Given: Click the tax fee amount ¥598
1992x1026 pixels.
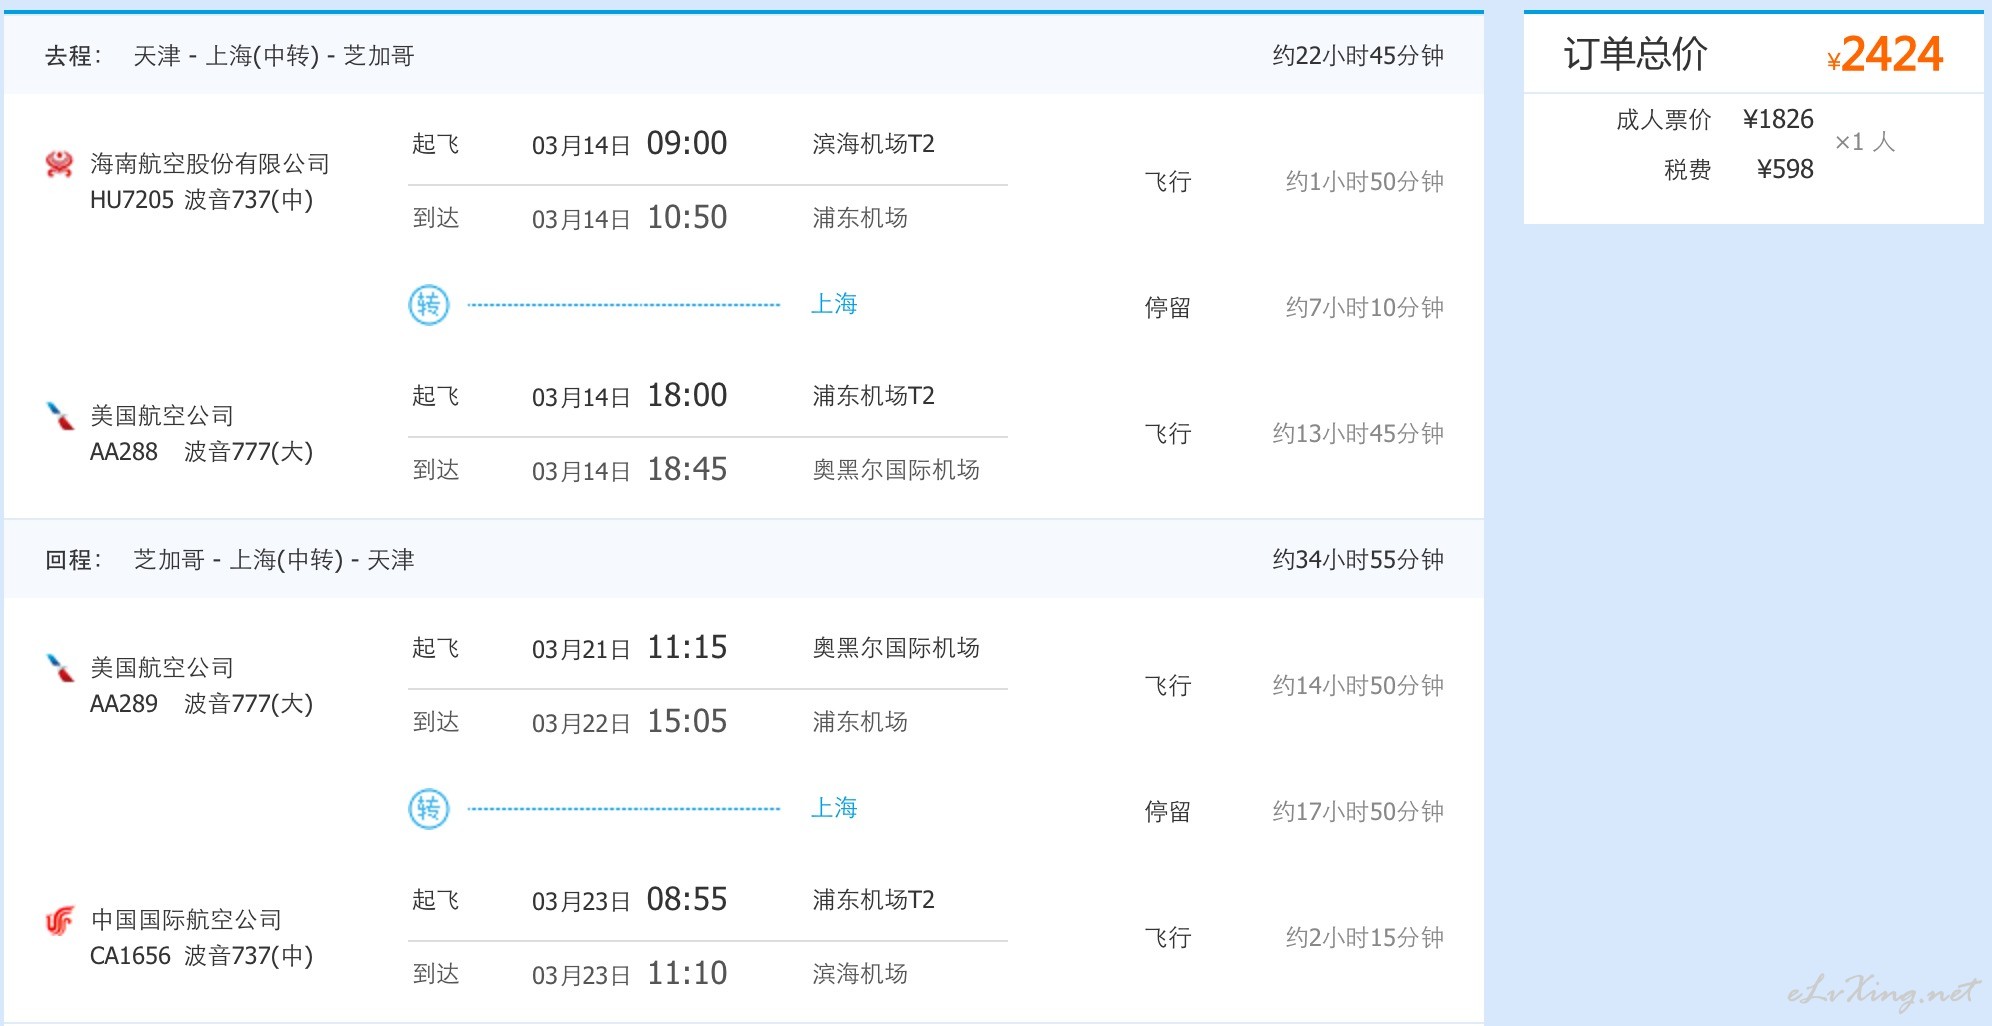Looking at the screenshot, I should pos(1785,169).
